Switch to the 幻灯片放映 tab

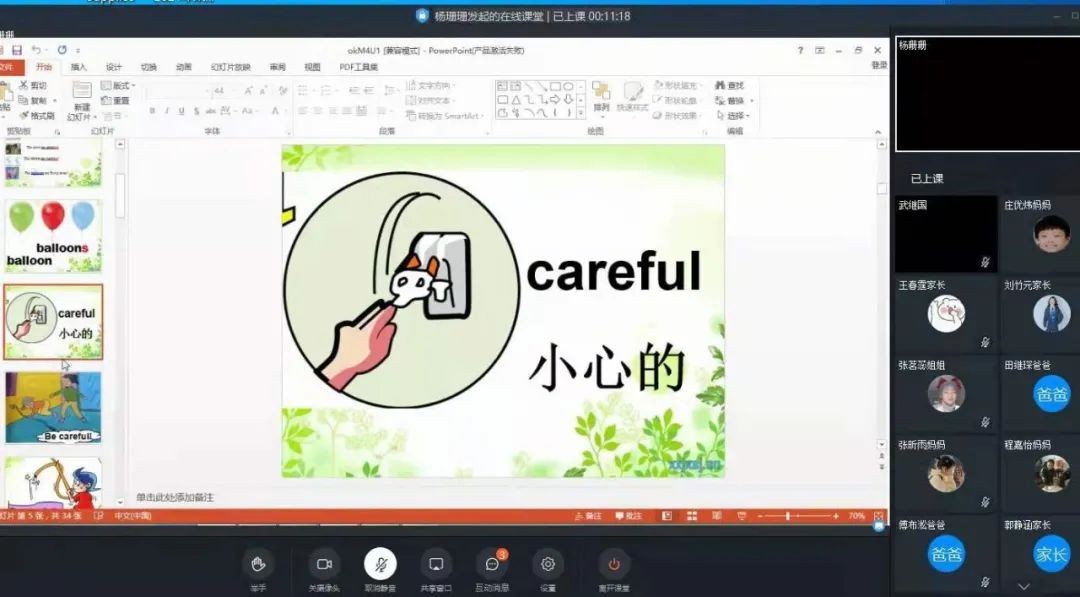pos(230,67)
